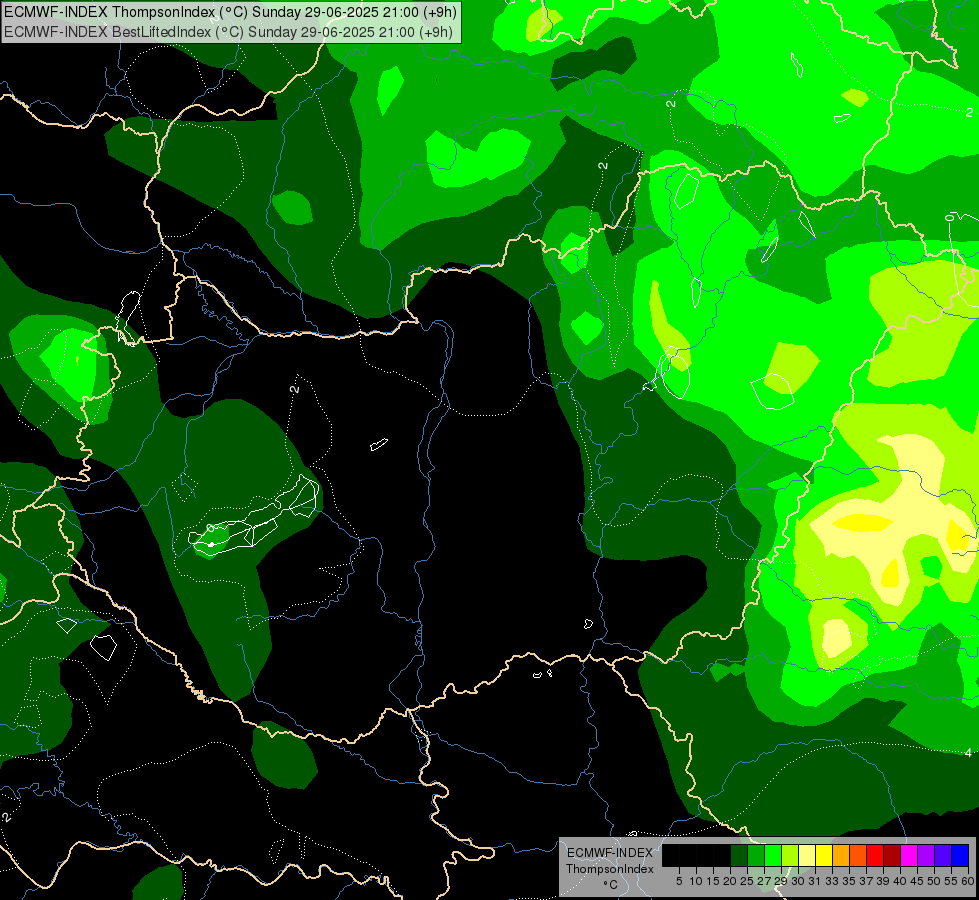Click the legend scale value 39

(883, 881)
